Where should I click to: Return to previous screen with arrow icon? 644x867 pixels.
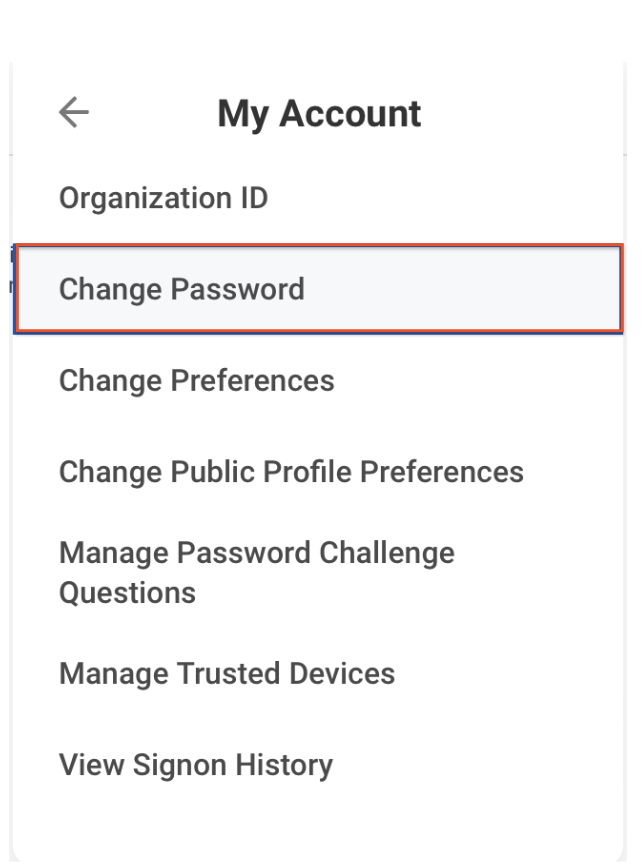click(72, 112)
